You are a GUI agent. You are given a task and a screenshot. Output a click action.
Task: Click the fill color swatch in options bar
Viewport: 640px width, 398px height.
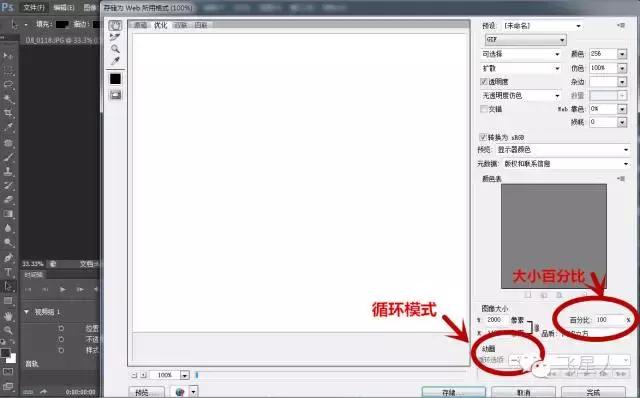pyautogui.click(x=62, y=24)
